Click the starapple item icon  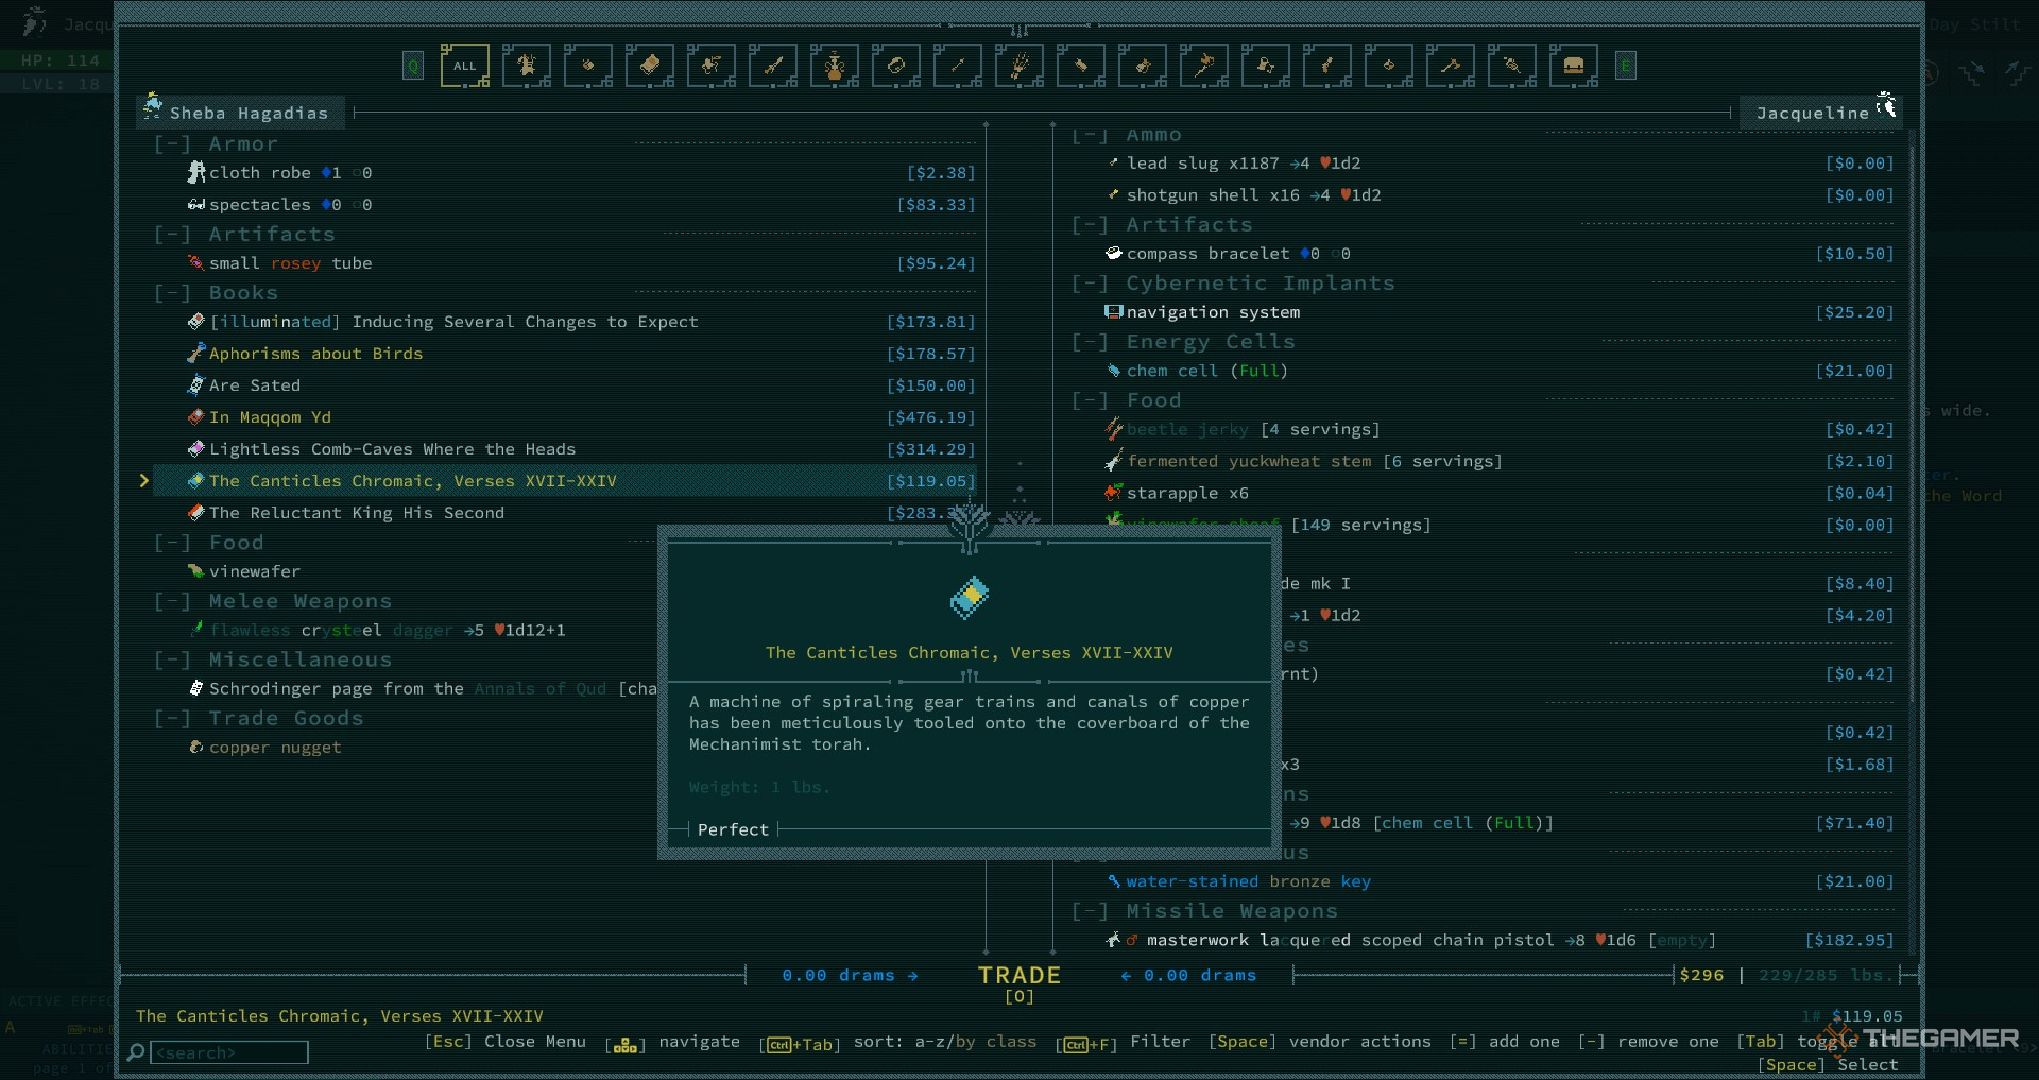1113,492
